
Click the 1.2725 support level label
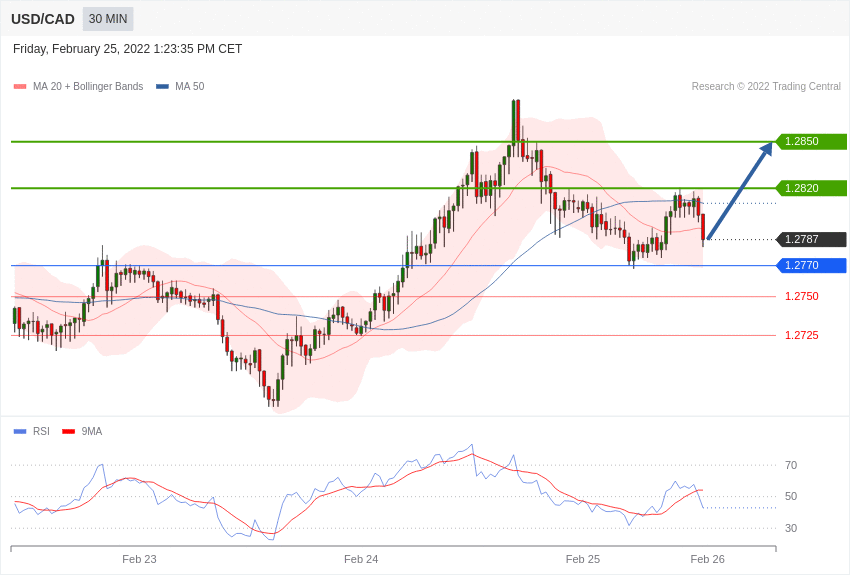click(x=802, y=335)
